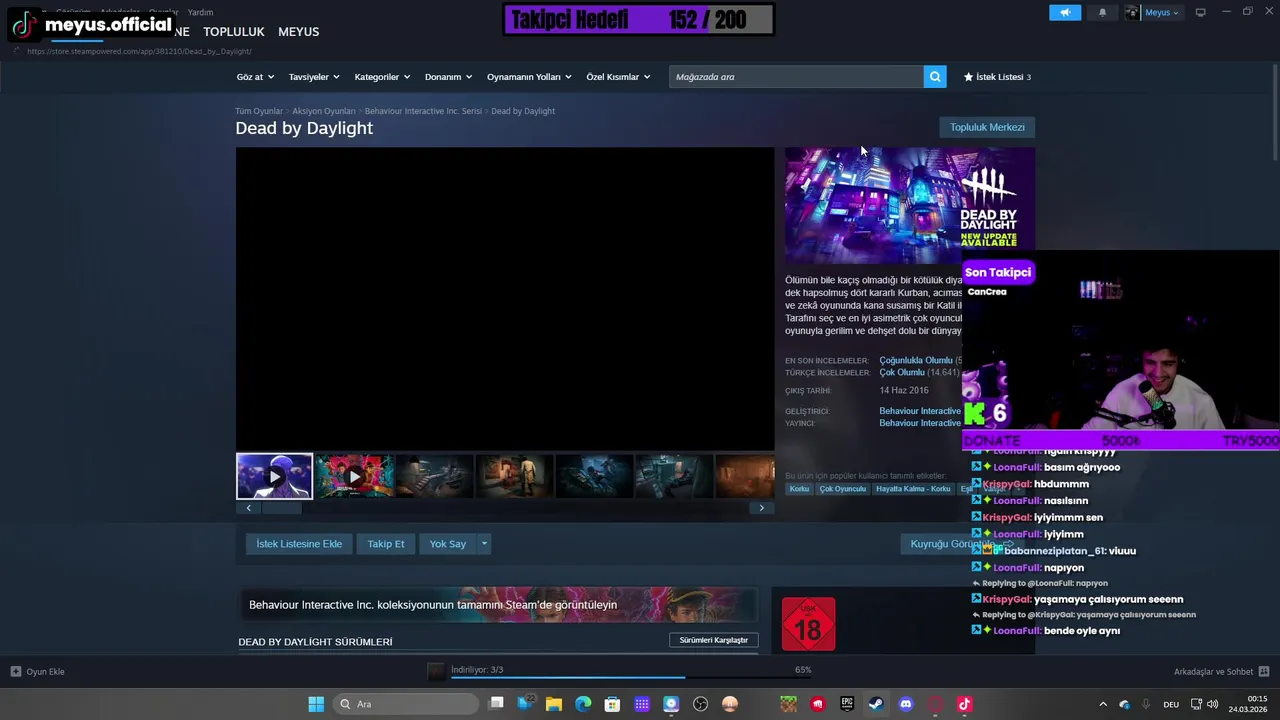Open the Minecraft taskbar icon
Viewport: 1280px width, 720px height.
pos(789,704)
